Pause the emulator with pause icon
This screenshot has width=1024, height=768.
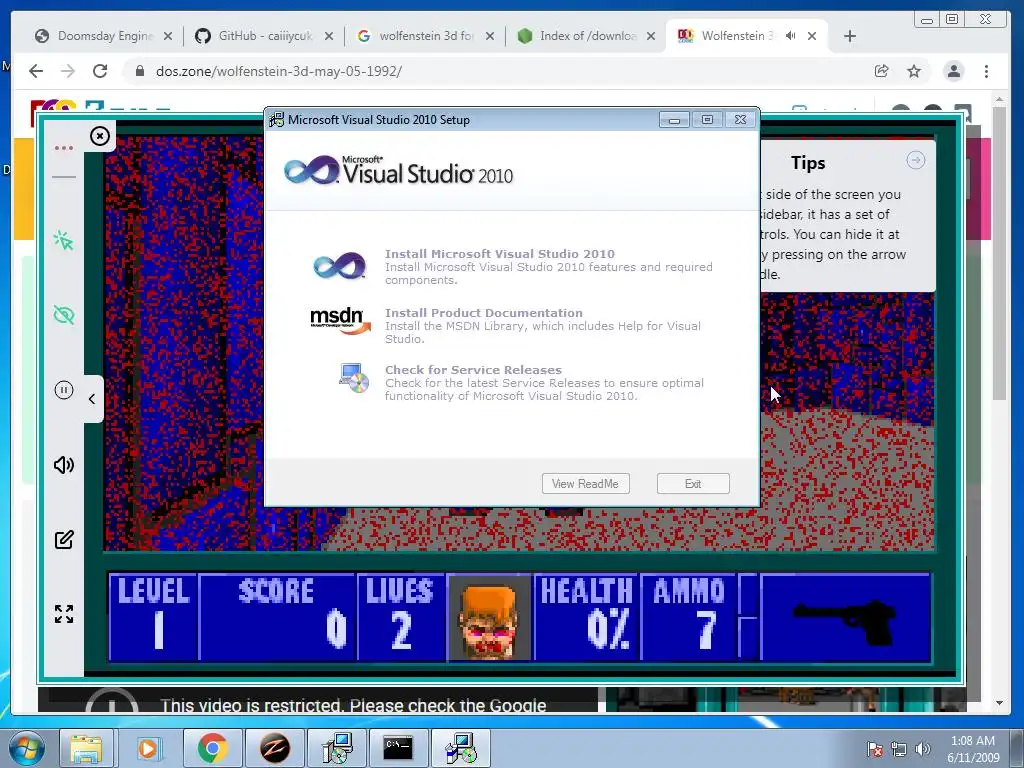64,391
